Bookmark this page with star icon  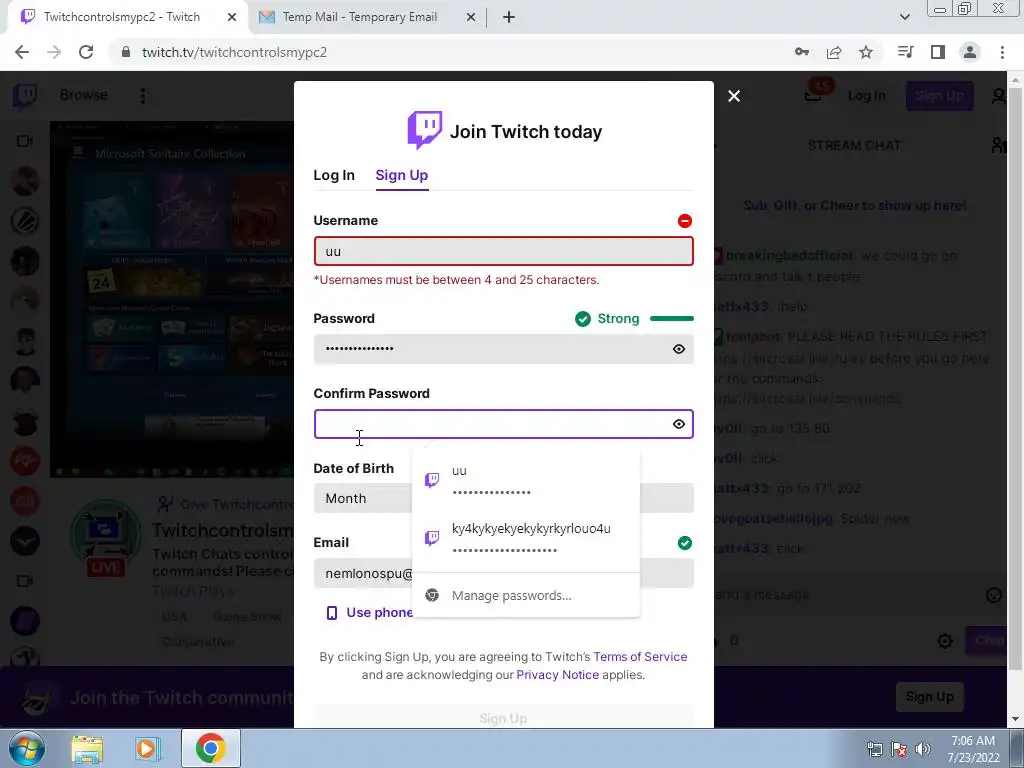(866, 52)
